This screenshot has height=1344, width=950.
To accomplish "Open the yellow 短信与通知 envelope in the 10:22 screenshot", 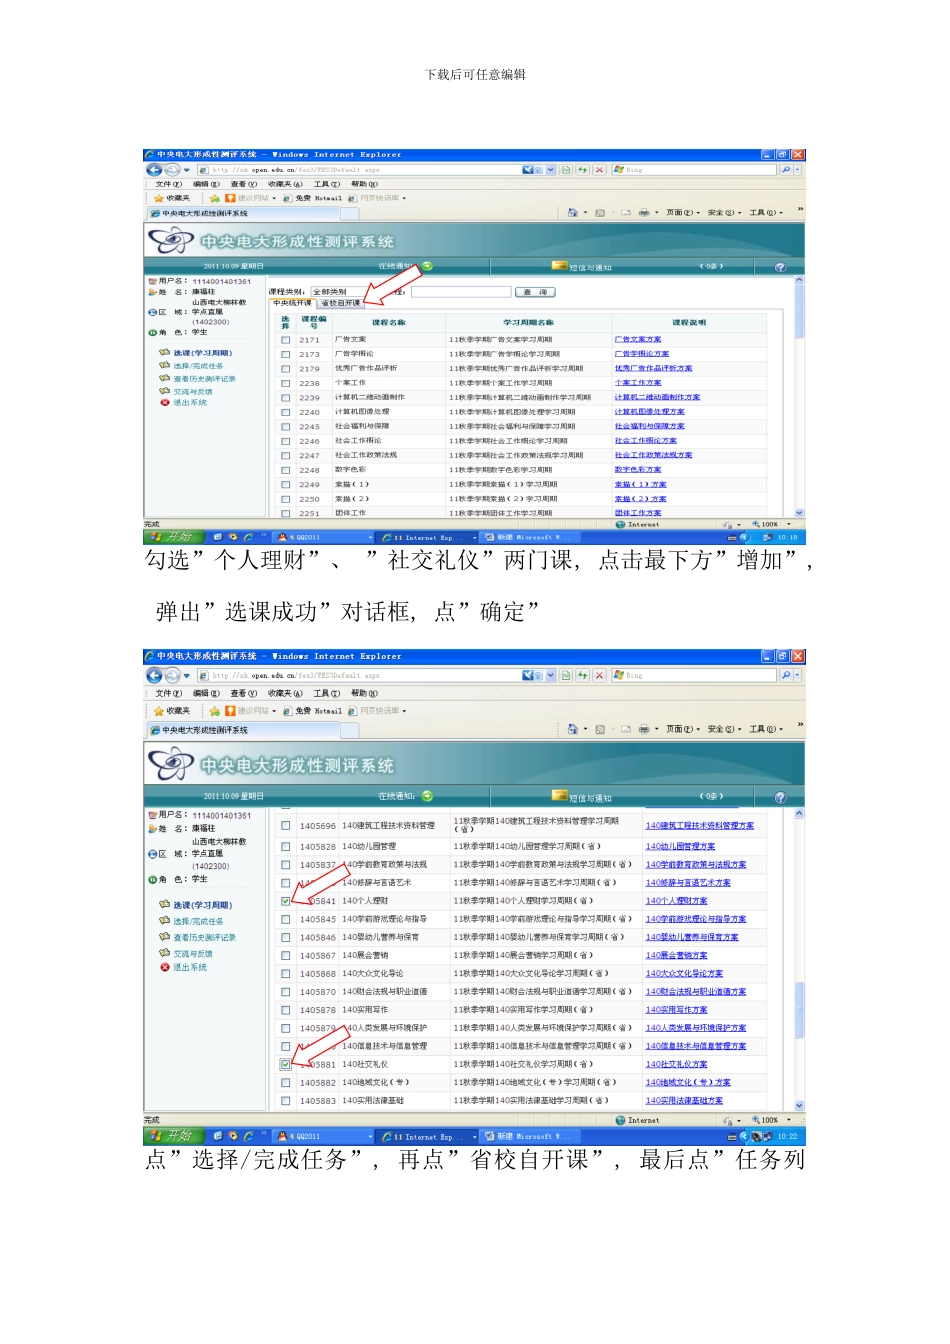I will coord(559,796).
